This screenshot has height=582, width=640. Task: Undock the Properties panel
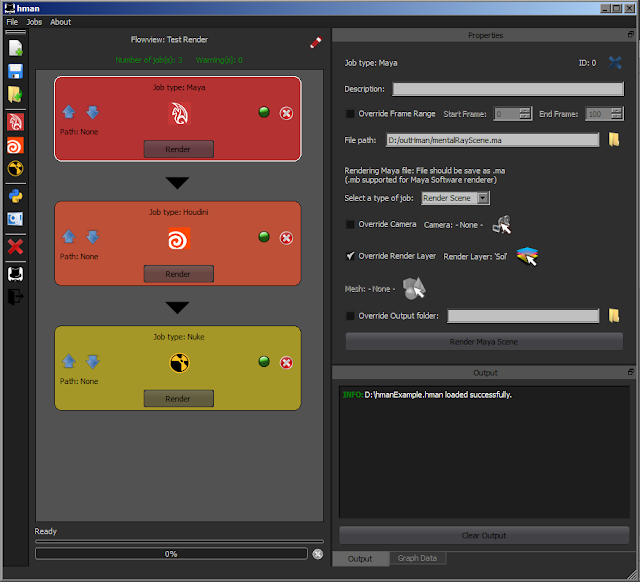coord(631,35)
